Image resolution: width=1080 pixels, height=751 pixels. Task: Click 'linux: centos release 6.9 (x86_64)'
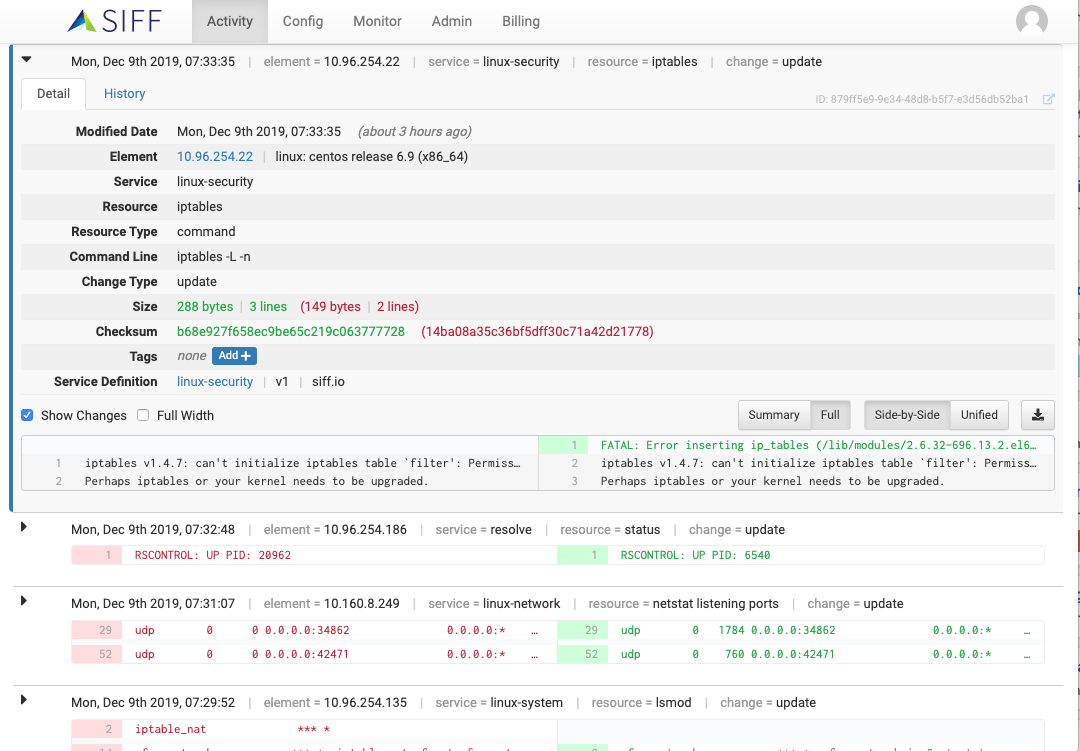[x=371, y=156]
